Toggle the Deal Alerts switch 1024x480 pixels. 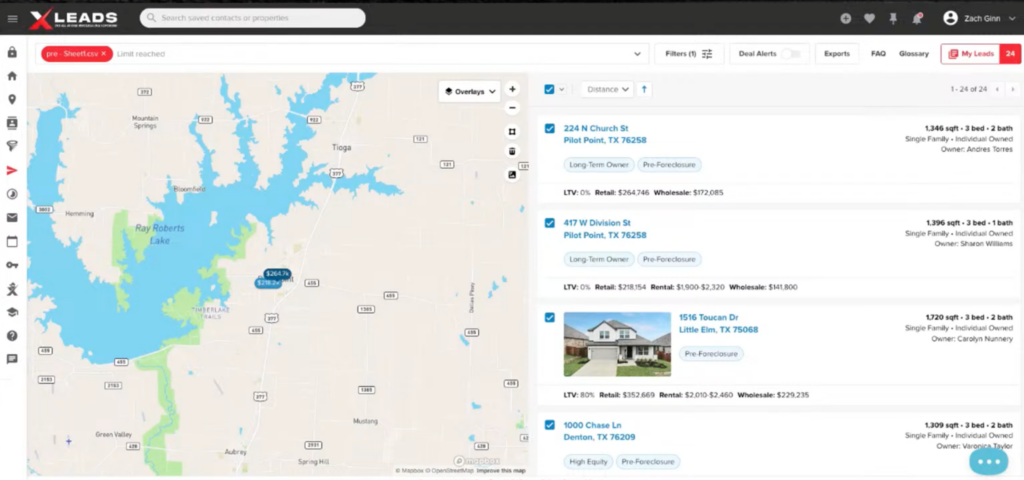point(791,54)
